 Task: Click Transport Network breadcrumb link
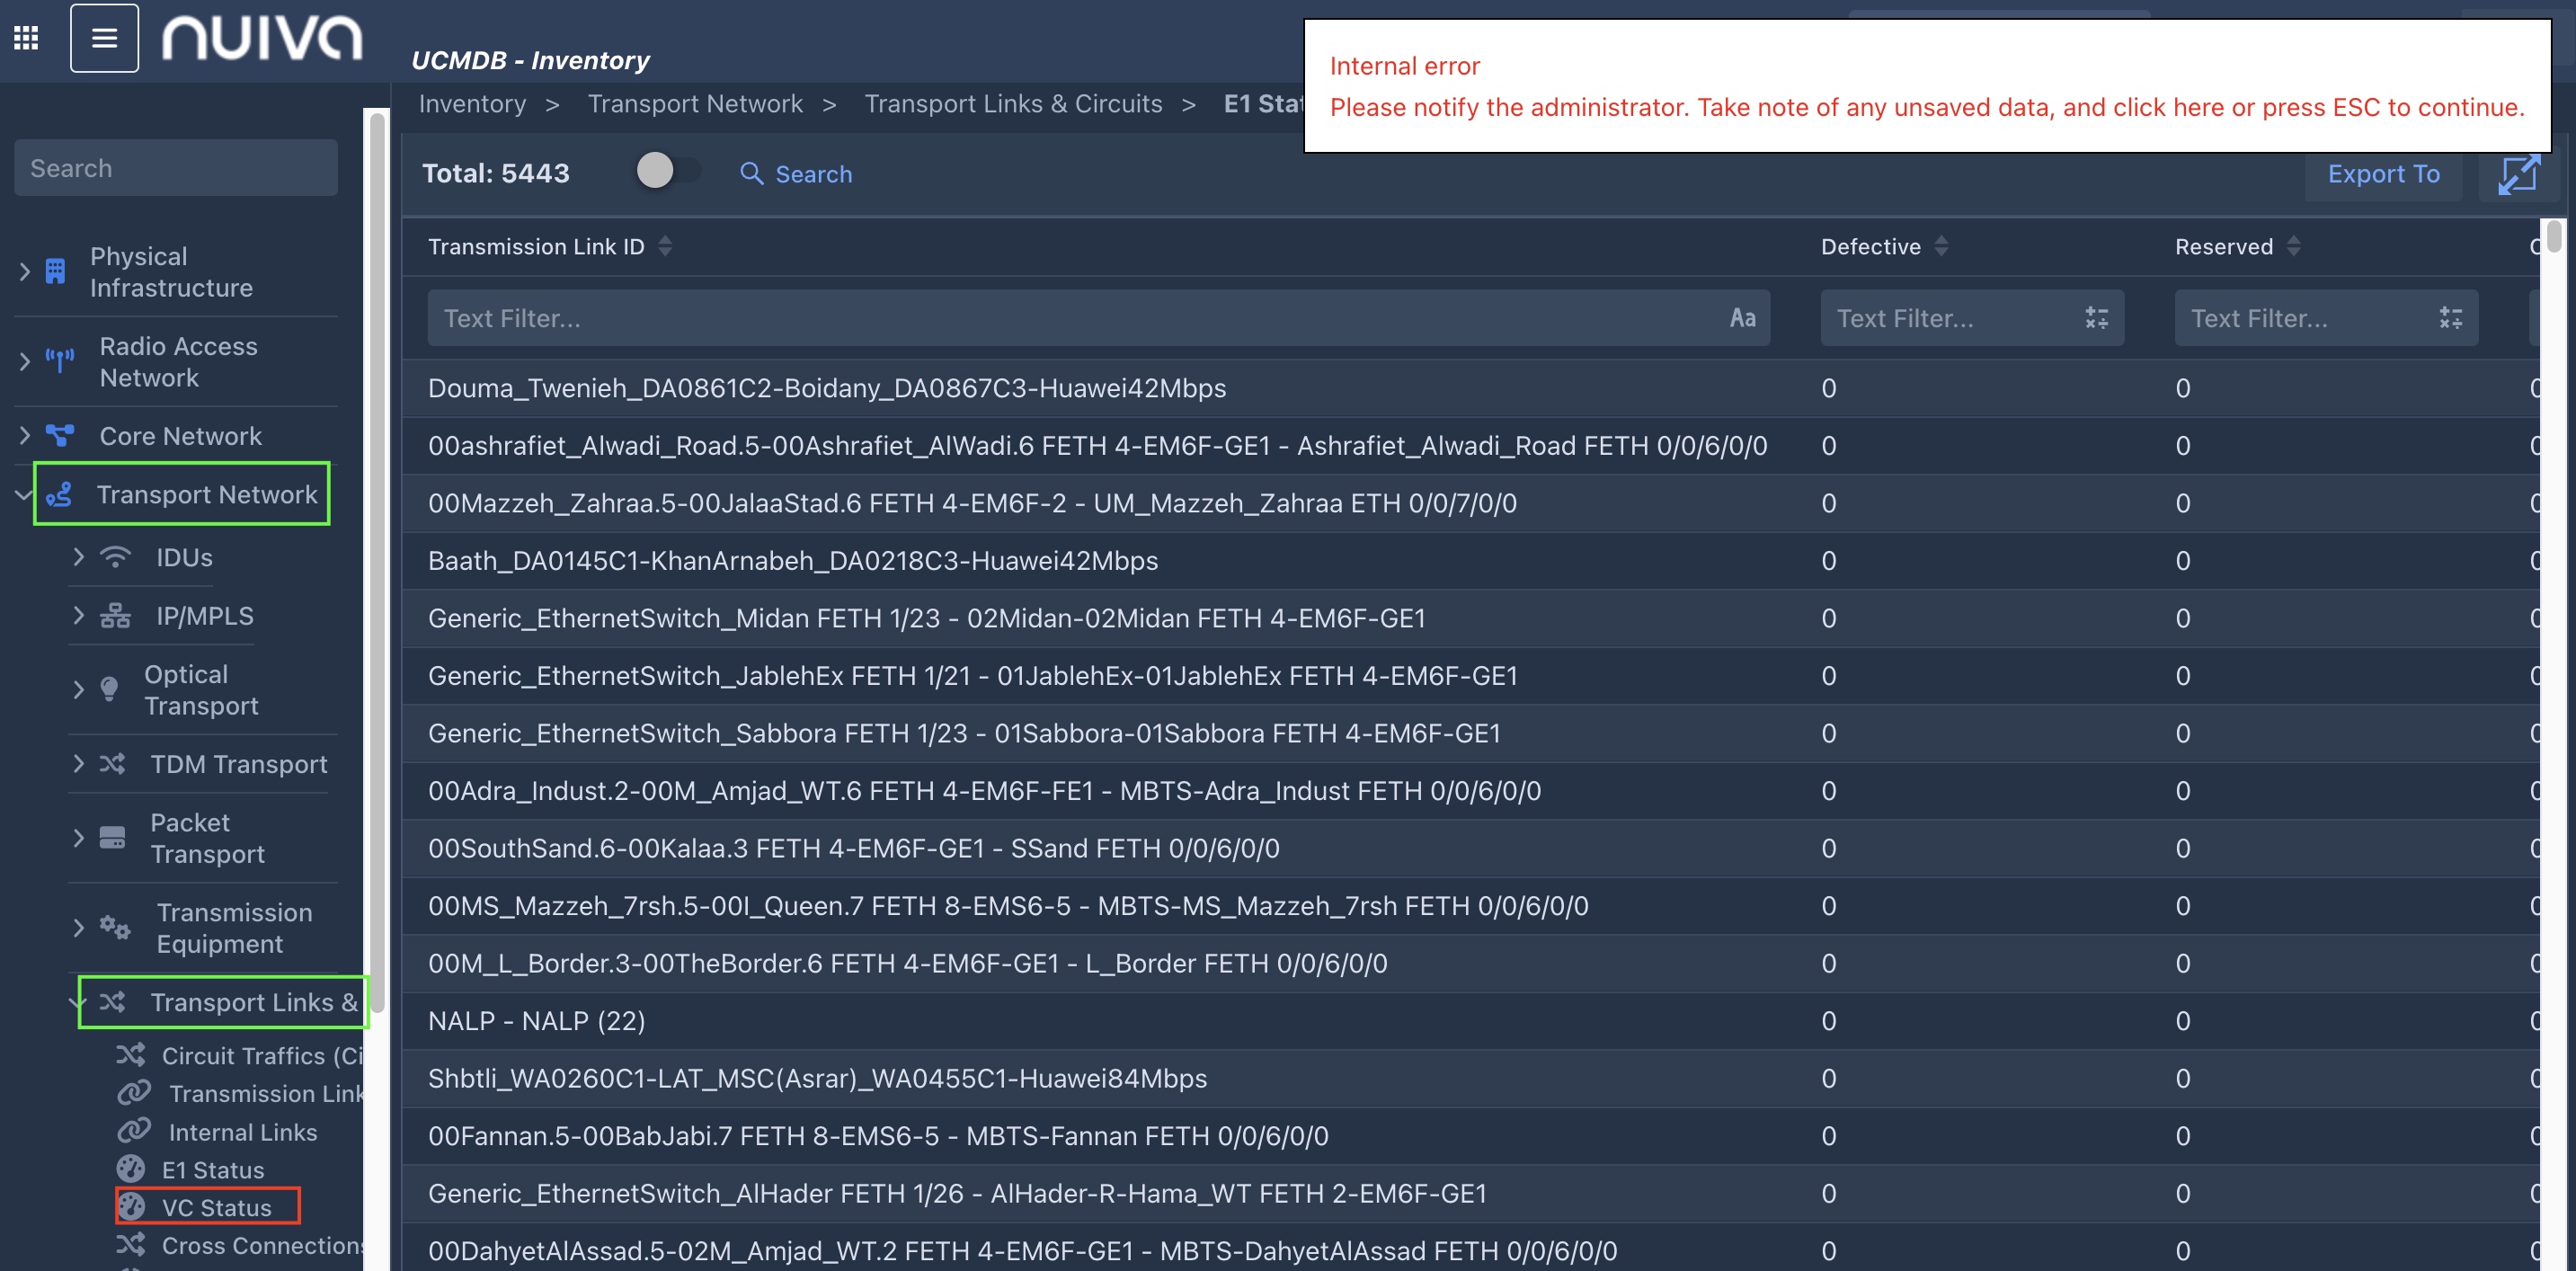[694, 104]
